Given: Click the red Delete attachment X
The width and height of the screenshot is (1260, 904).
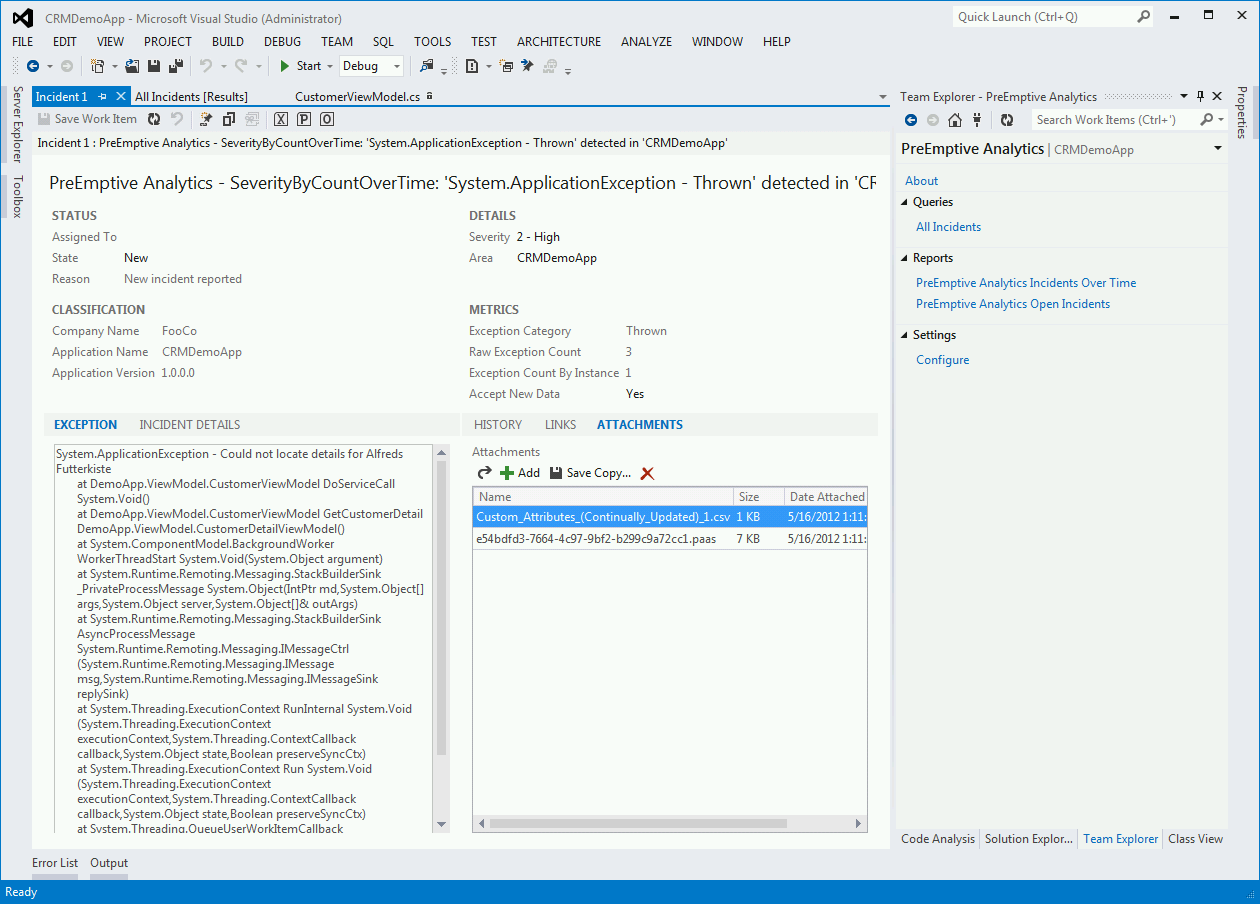Looking at the screenshot, I should point(647,473).
